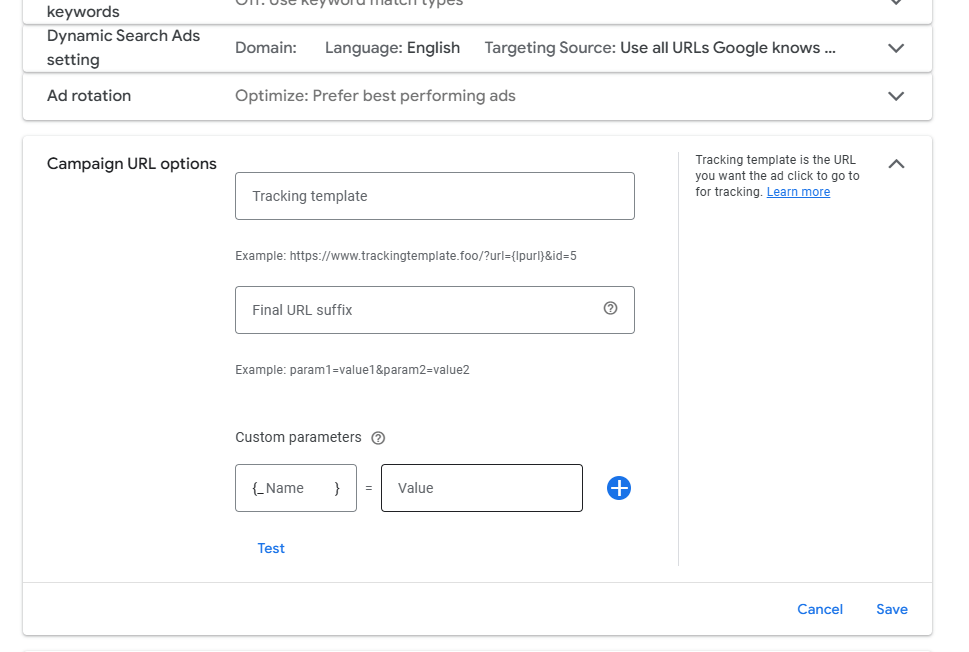This screenshot has width=969, height=652.
Task: Click the 'Domain:' text
Action: pyautogui.click(x=266, y=48)
